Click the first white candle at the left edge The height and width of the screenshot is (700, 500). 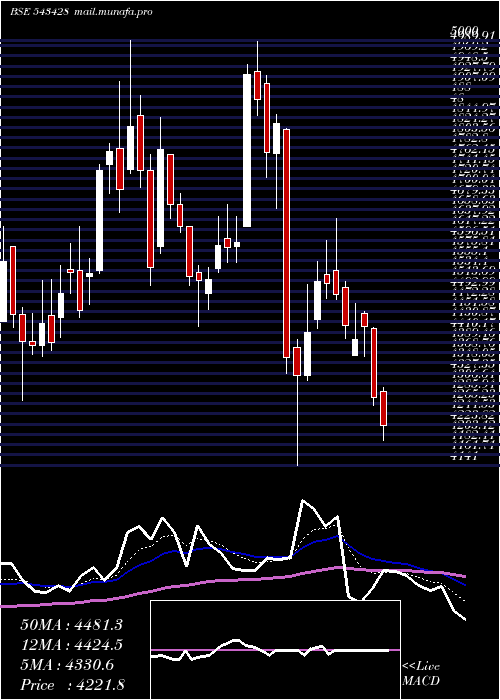point(3,291)
